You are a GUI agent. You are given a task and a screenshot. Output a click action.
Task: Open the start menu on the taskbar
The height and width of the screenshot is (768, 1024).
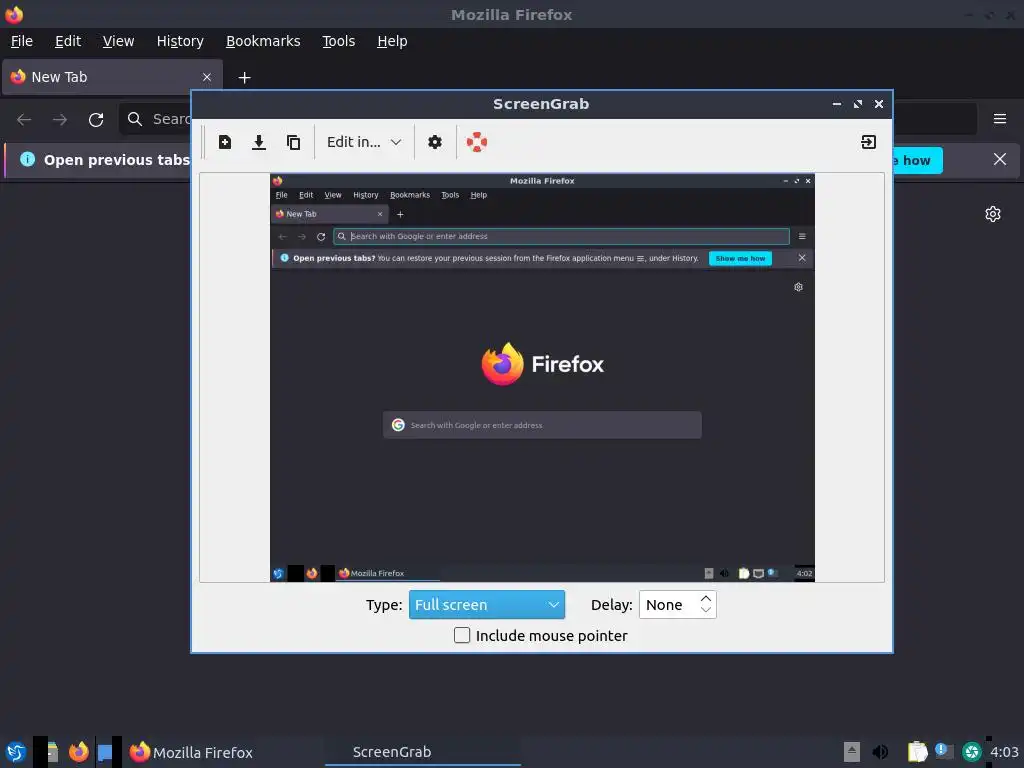16,752
